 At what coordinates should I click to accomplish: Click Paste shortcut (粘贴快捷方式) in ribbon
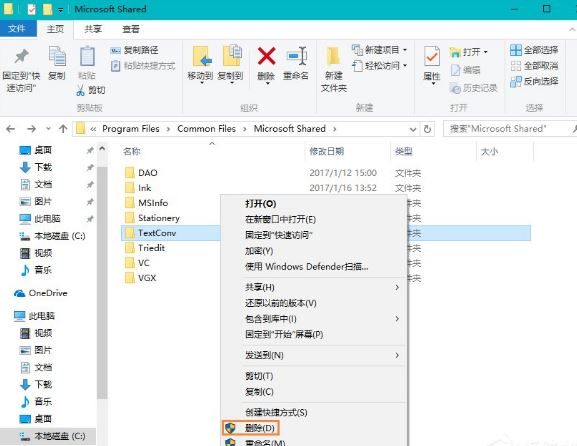[143, 66]
